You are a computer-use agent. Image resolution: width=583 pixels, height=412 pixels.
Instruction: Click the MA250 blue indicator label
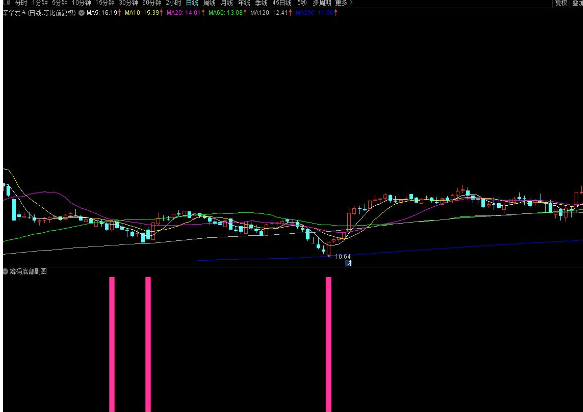(x=316, y=13)
